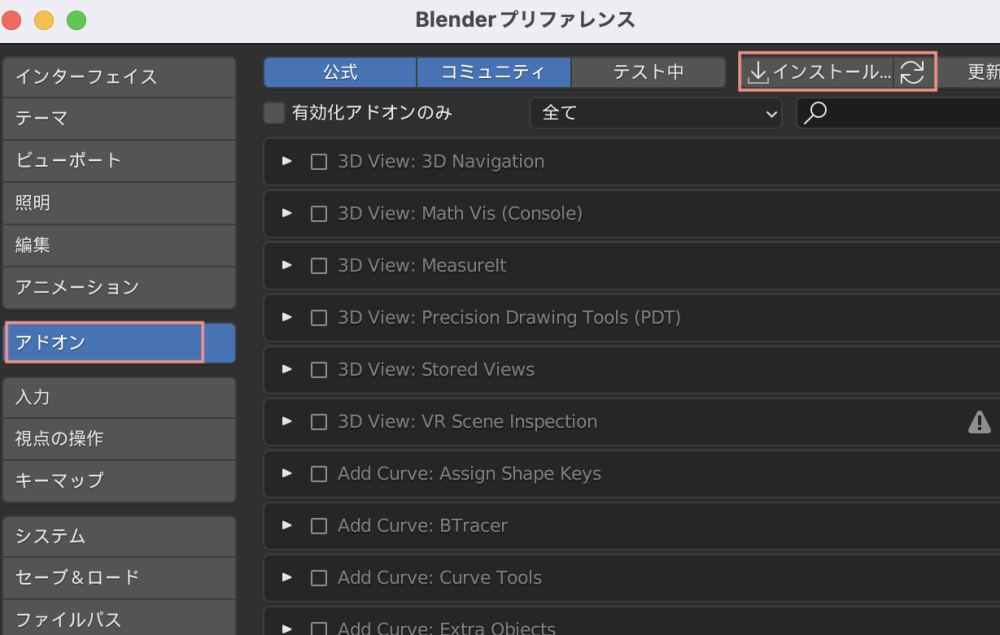
Task: Enable the Curve Tools add-on
Action: (x=319, y=577)
